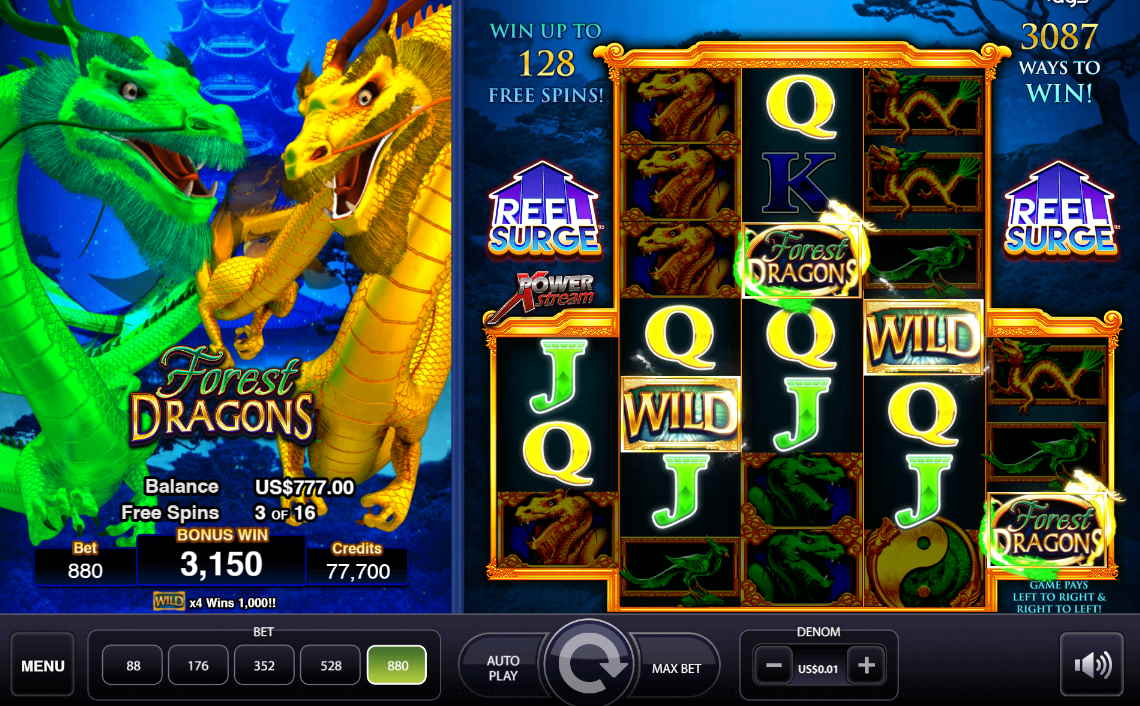Select the highlighted 880 bet option
The height and width of the screenshot is (706, 1140).
click(397, 665)
